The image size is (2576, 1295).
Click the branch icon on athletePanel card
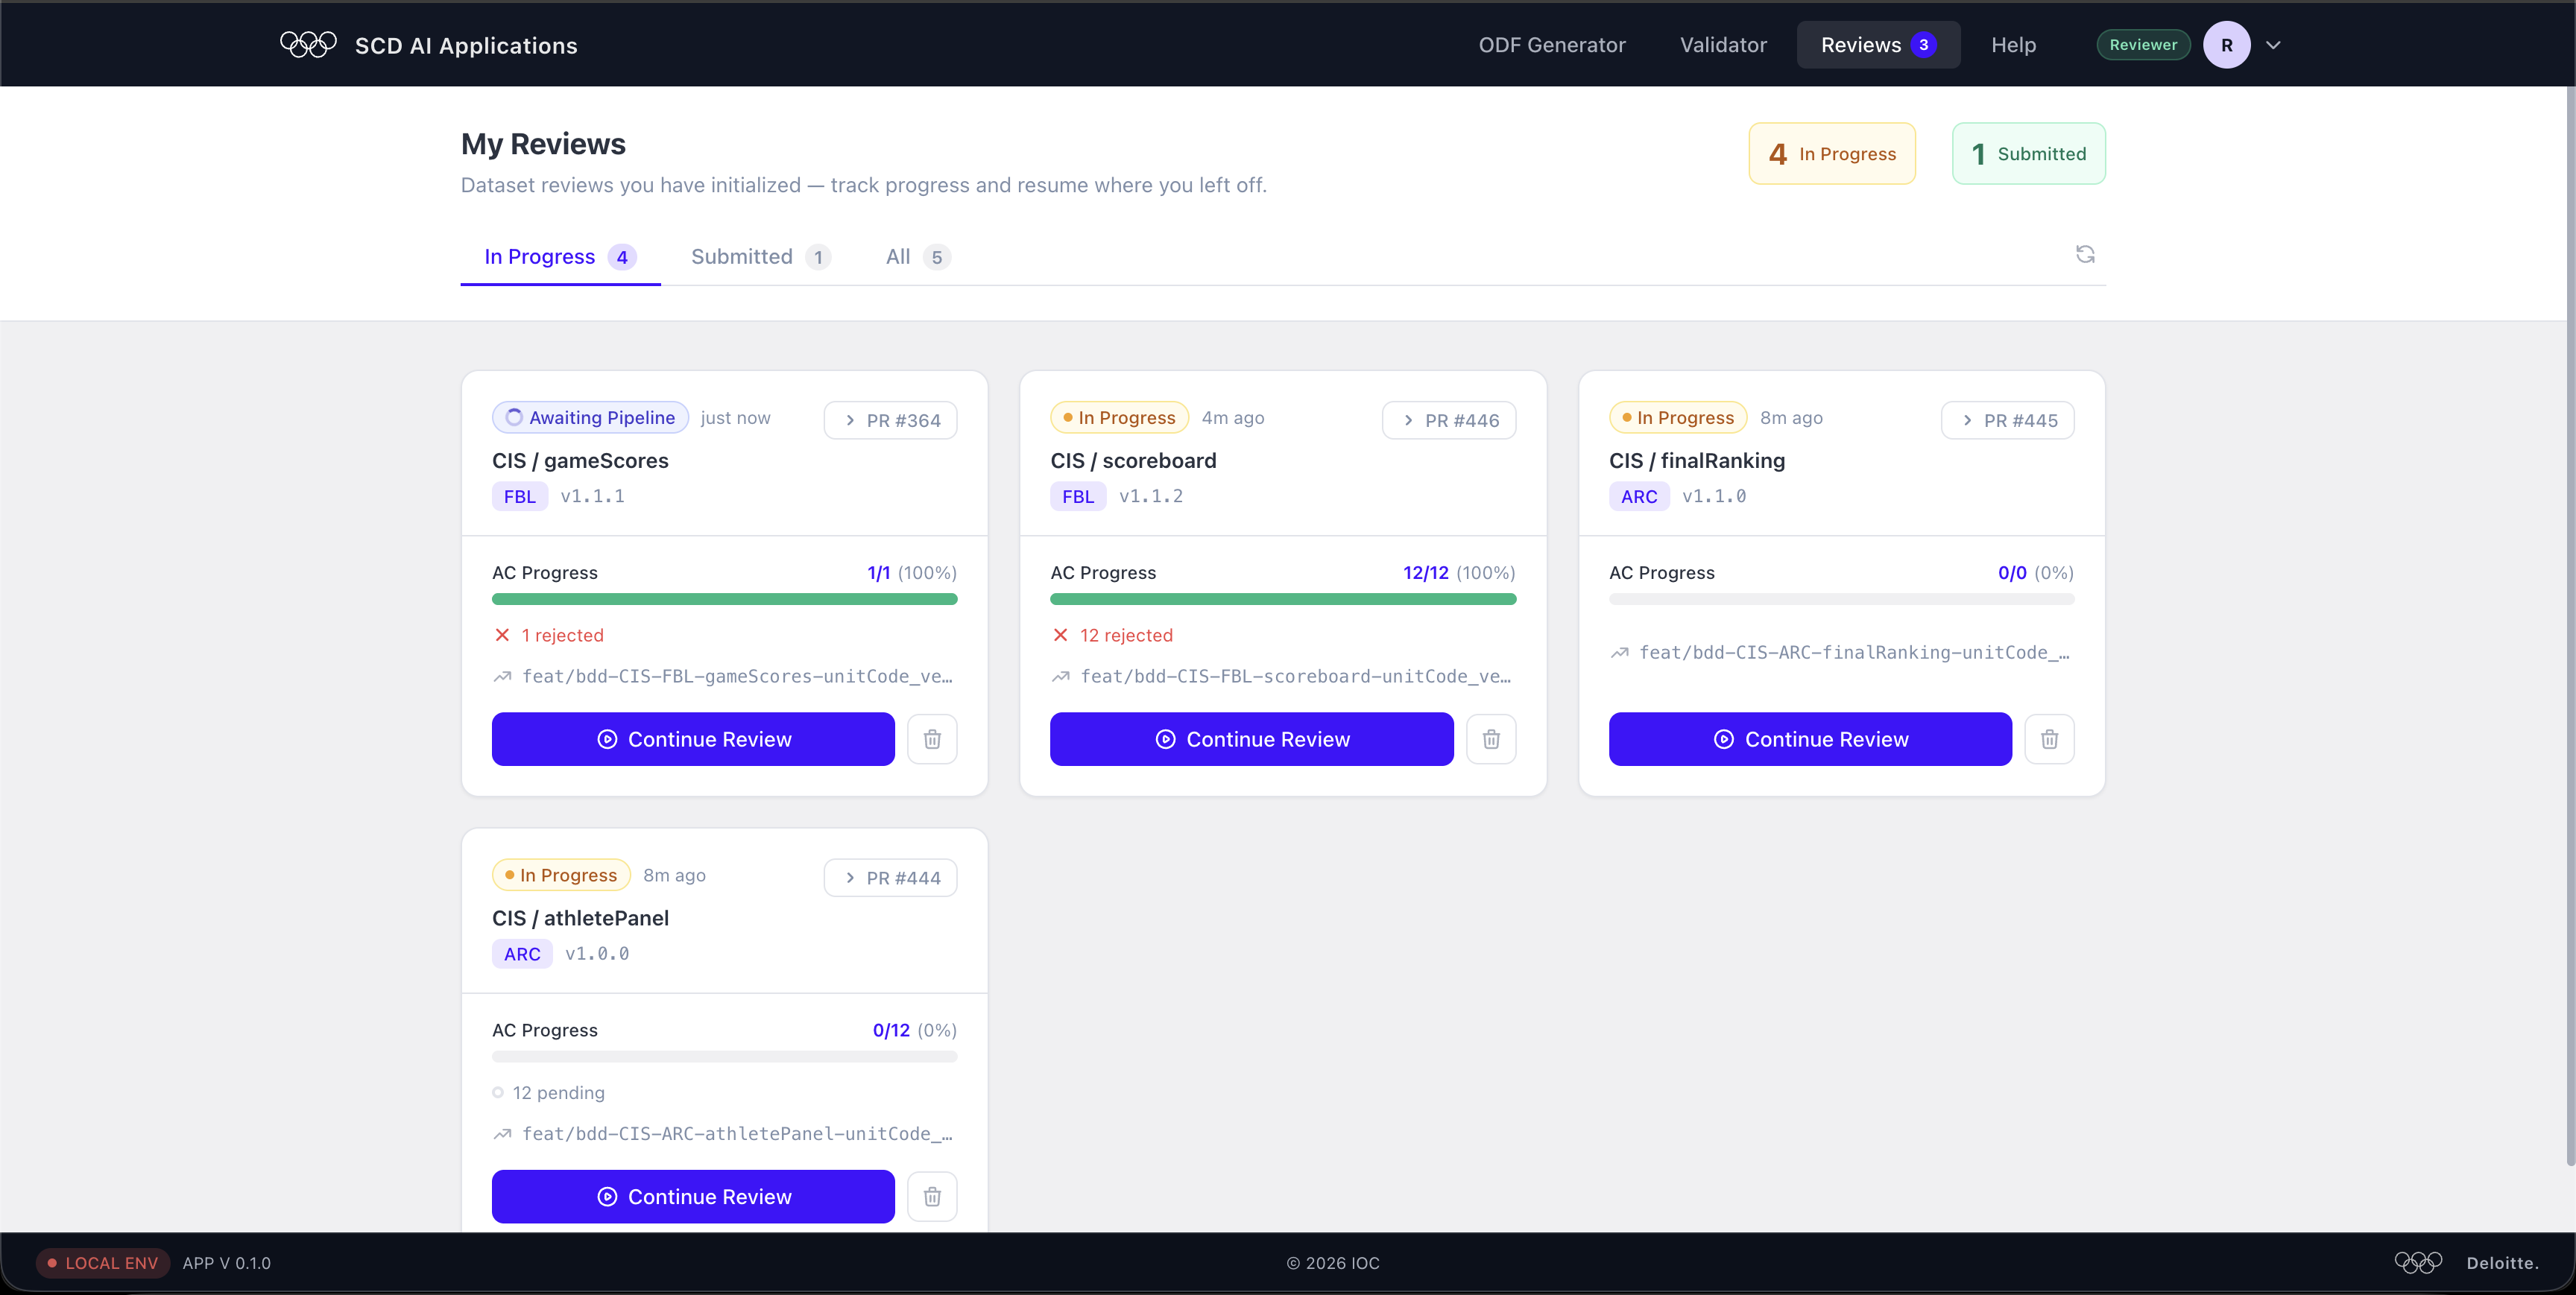click(502, 1134)
